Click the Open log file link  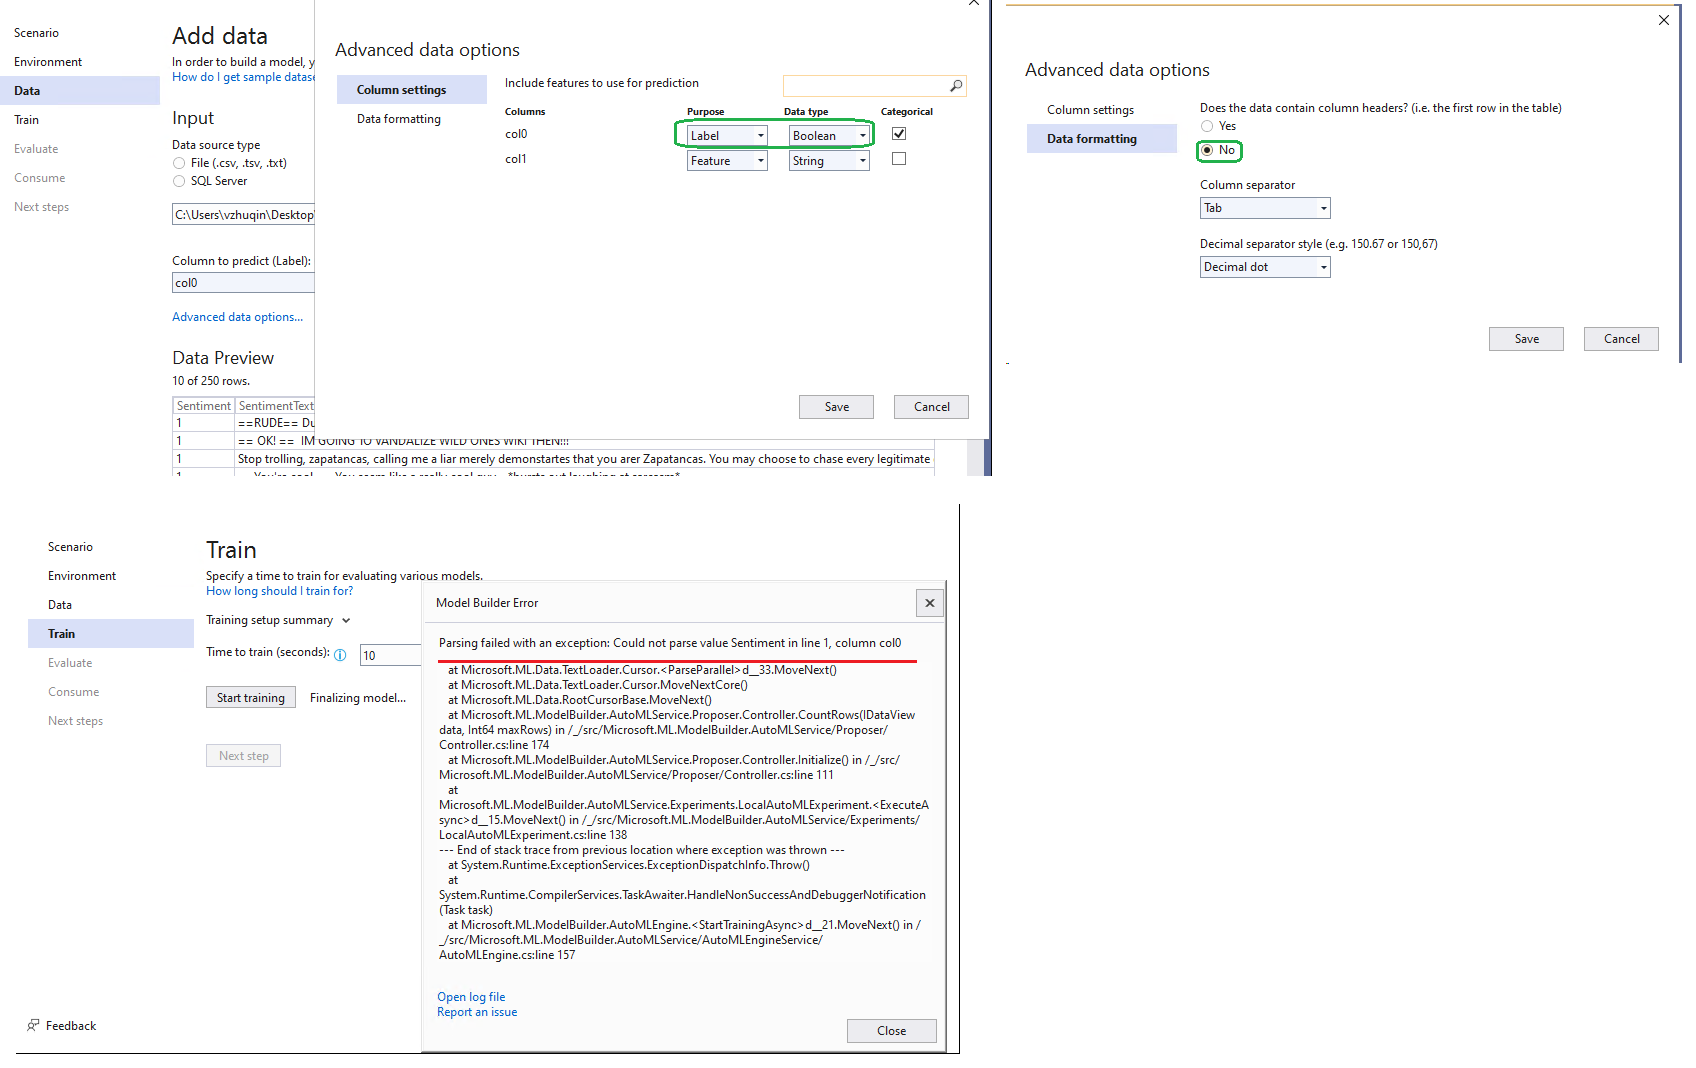tap(471, 997)
